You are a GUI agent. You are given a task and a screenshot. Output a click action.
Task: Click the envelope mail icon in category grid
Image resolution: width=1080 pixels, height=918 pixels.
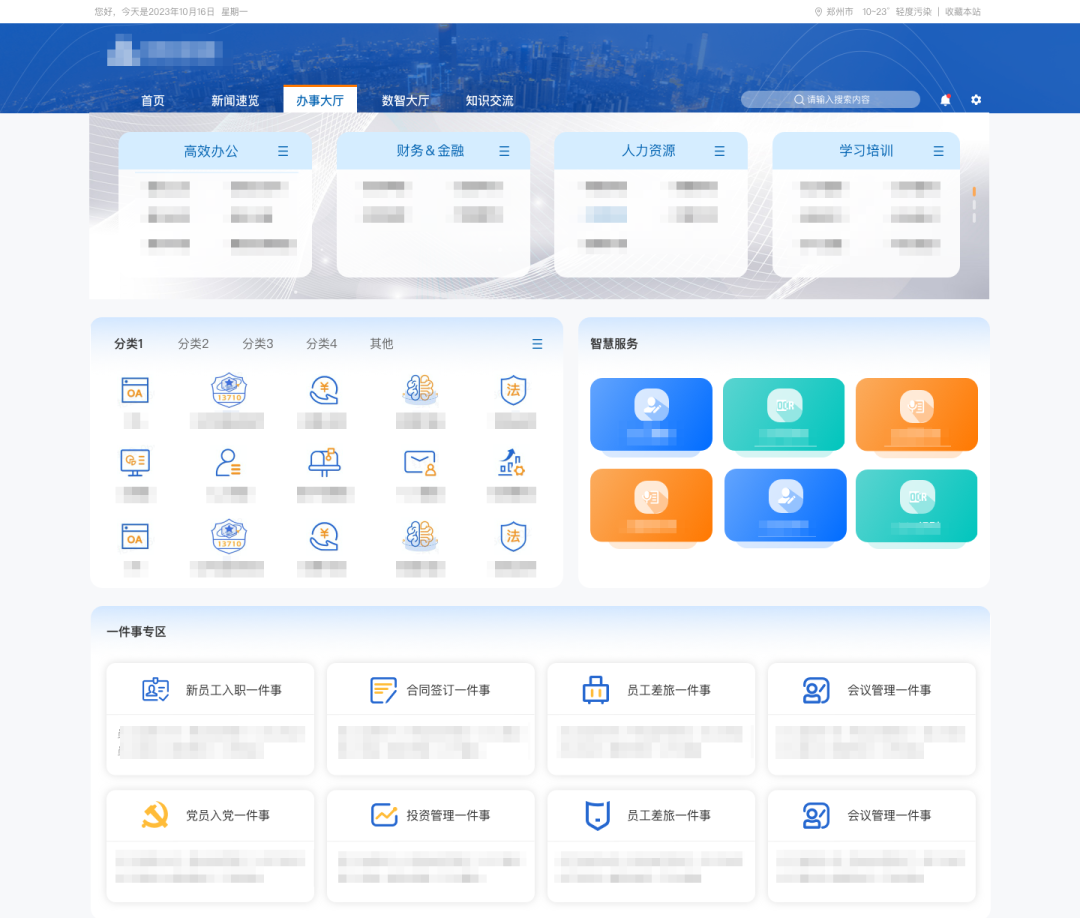(x=420, y=462)
